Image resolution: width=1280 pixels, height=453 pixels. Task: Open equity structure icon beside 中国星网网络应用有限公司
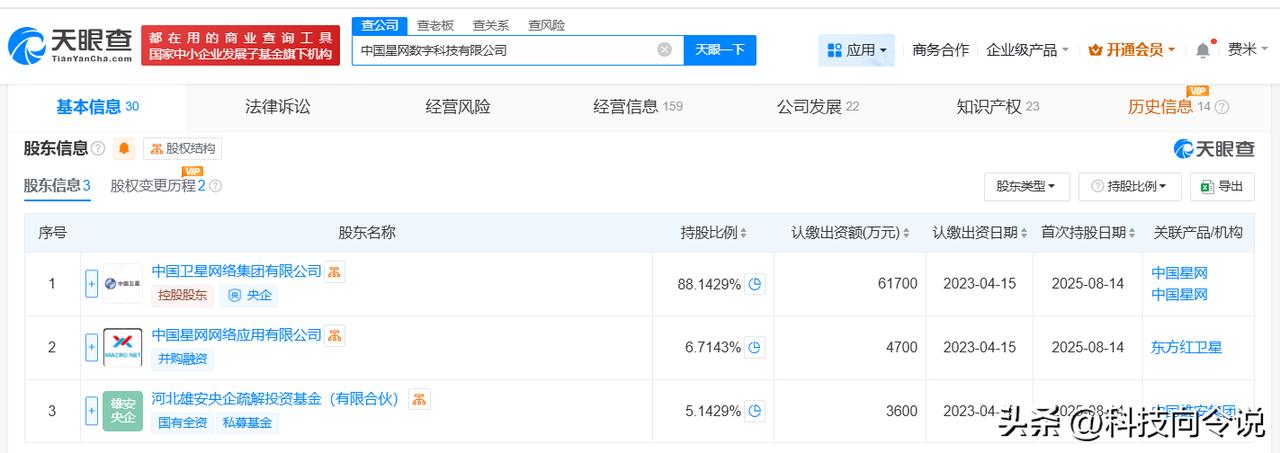pyautogui.click(x=335, y=335)
